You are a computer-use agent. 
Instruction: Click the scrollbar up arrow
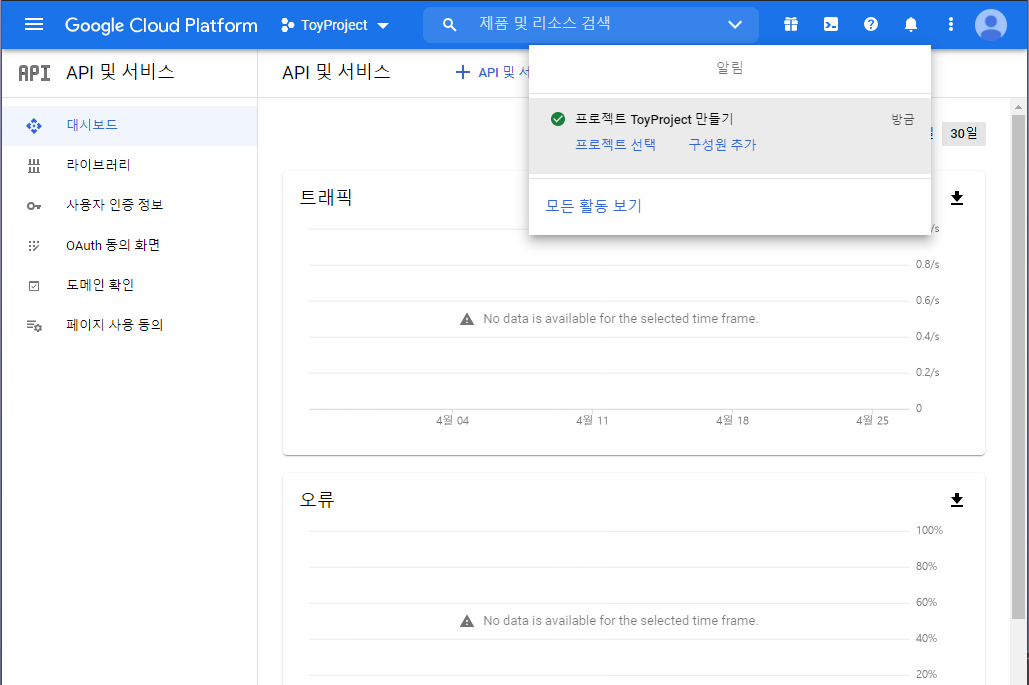pyautogui.click(x=1018, y=106)
